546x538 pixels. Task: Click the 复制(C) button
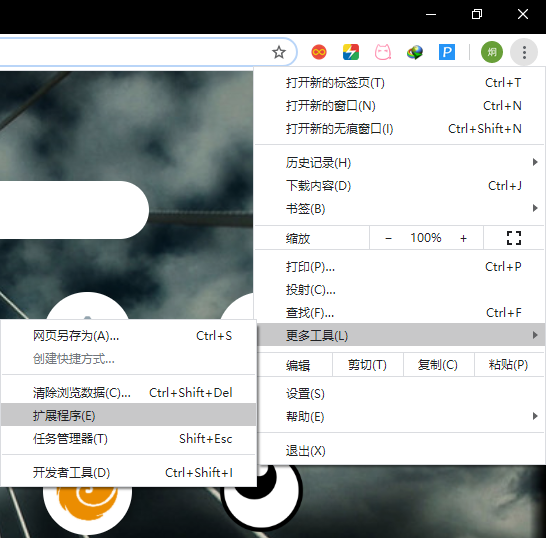click(x=438, y=365)
